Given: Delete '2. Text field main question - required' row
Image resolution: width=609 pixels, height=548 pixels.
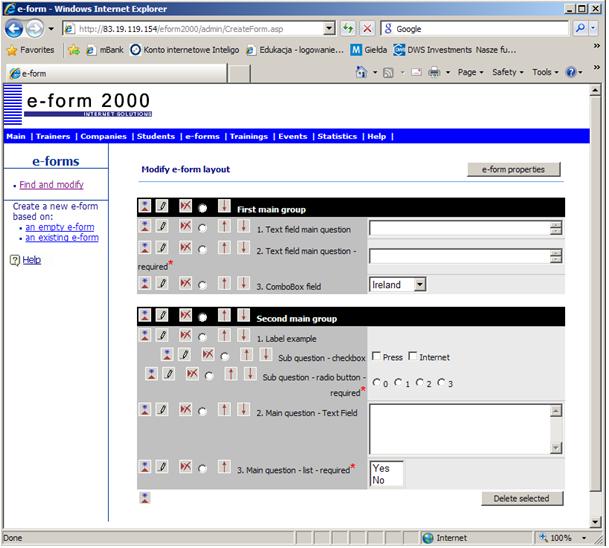Looking at the screenshot, I should click(x=185, y=248).
